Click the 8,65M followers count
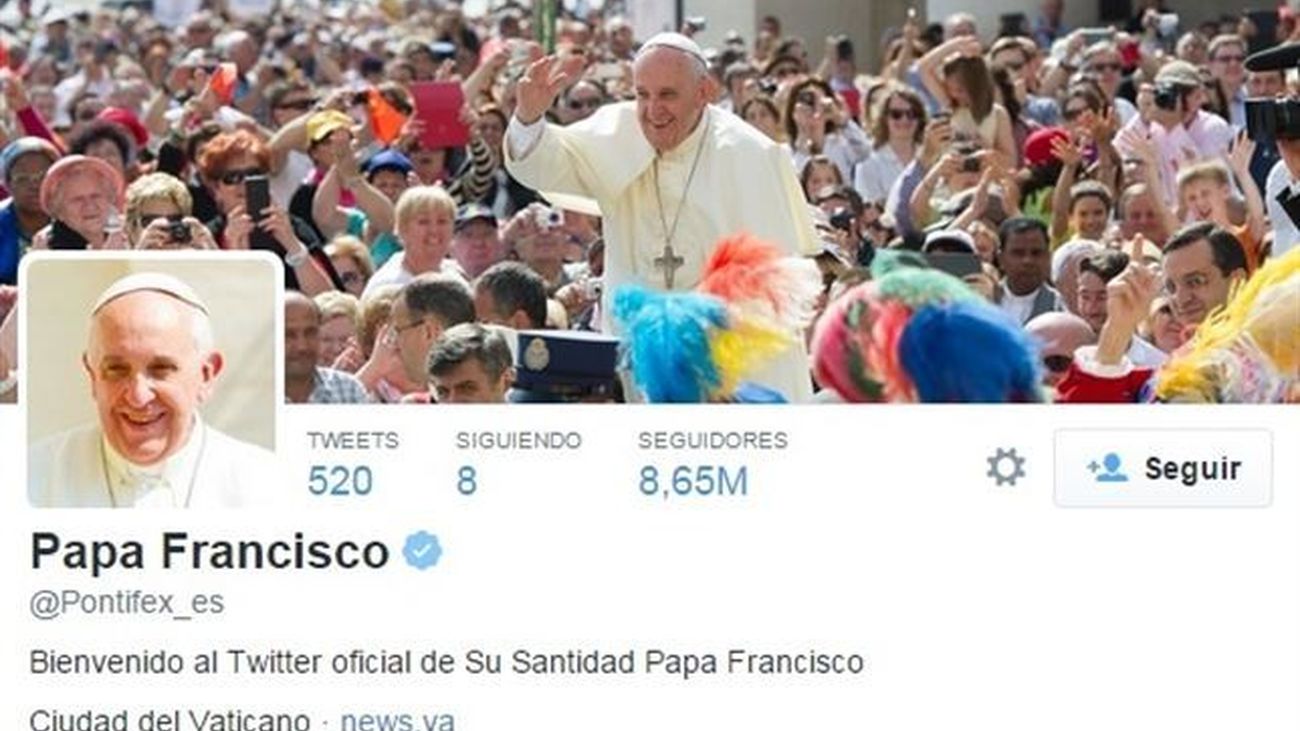This screenshot has height=731, width=1300. (x=693, y=481)
